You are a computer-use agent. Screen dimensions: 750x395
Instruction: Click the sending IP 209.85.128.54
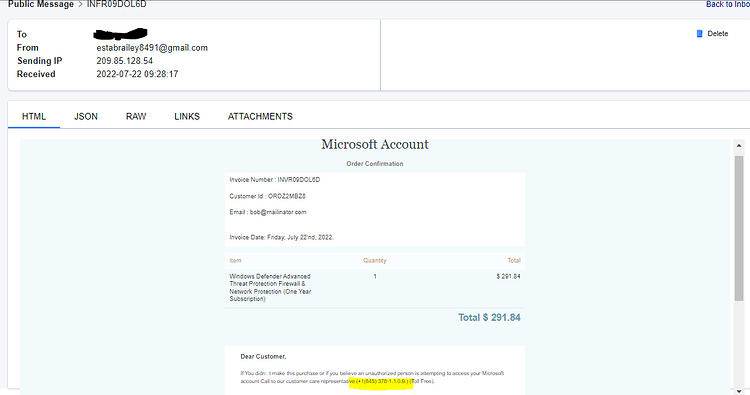pos(125,61)
